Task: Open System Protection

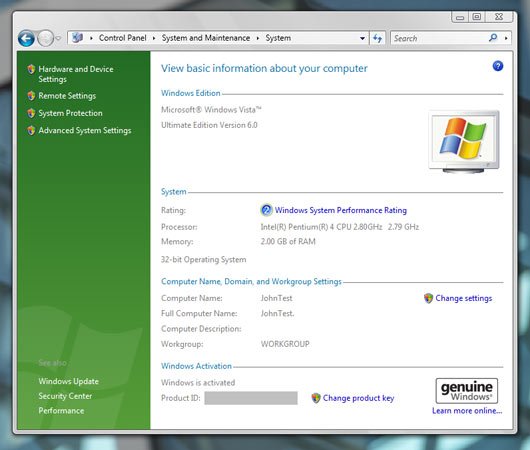Action: click(70, 113)
